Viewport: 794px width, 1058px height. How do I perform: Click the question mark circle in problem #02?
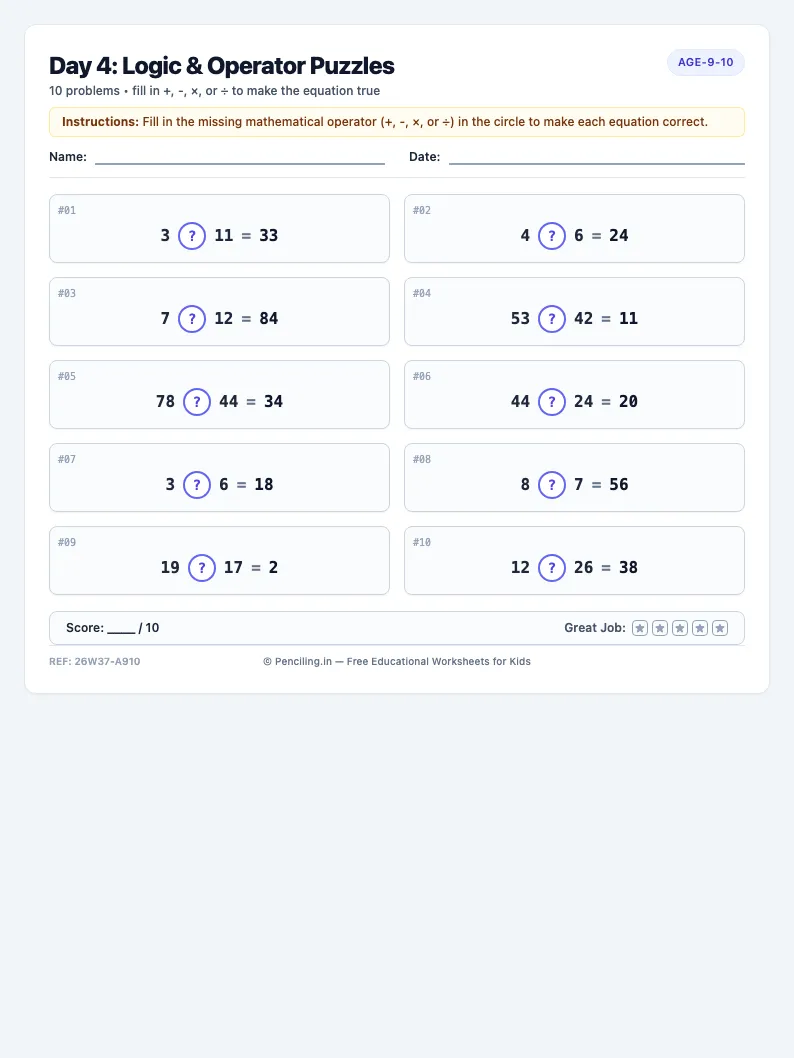point(552,235)
